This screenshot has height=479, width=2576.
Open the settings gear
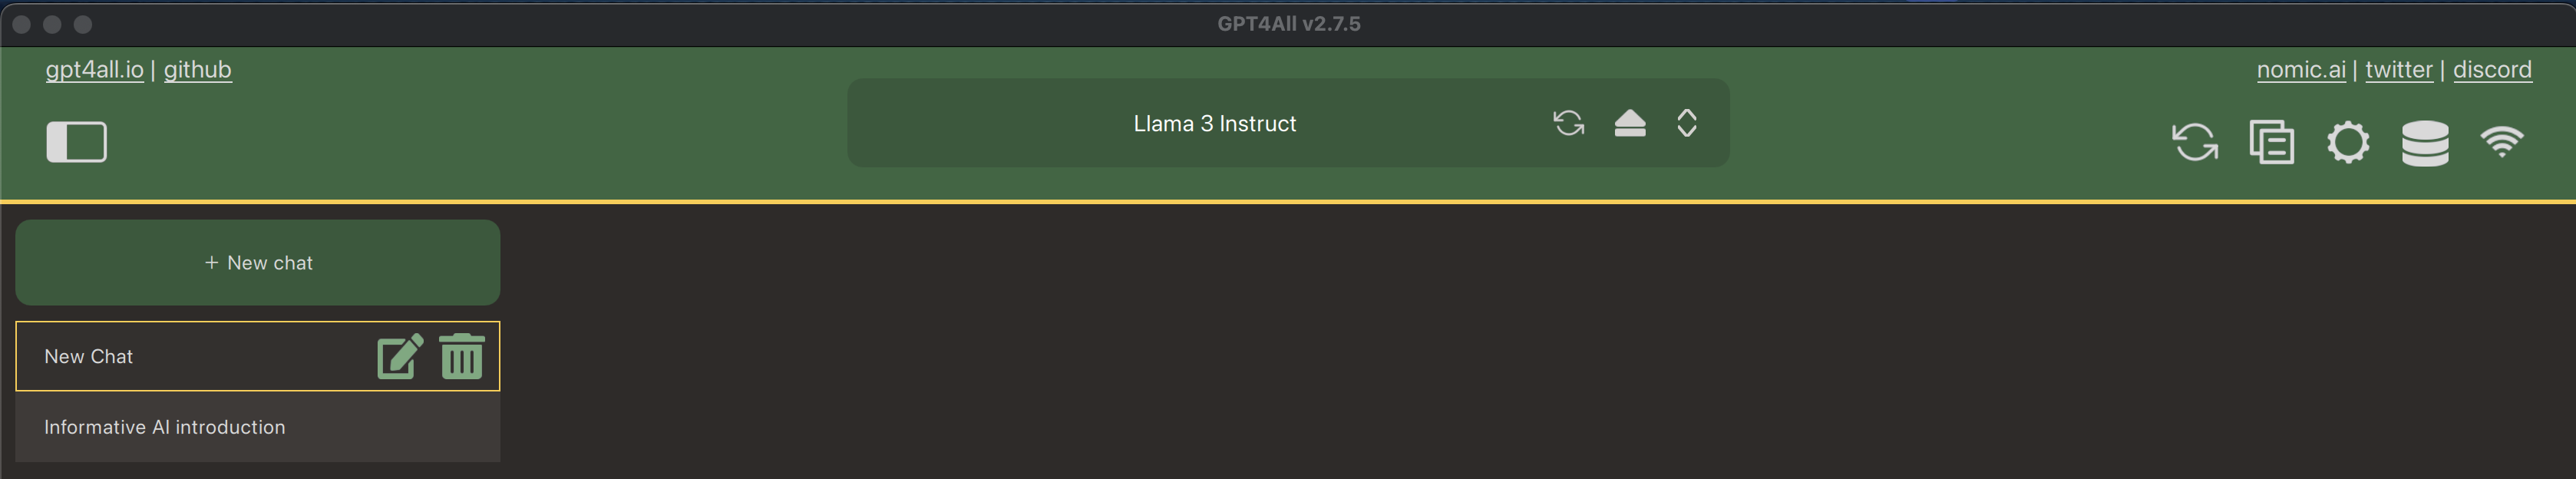[2347, 141]
